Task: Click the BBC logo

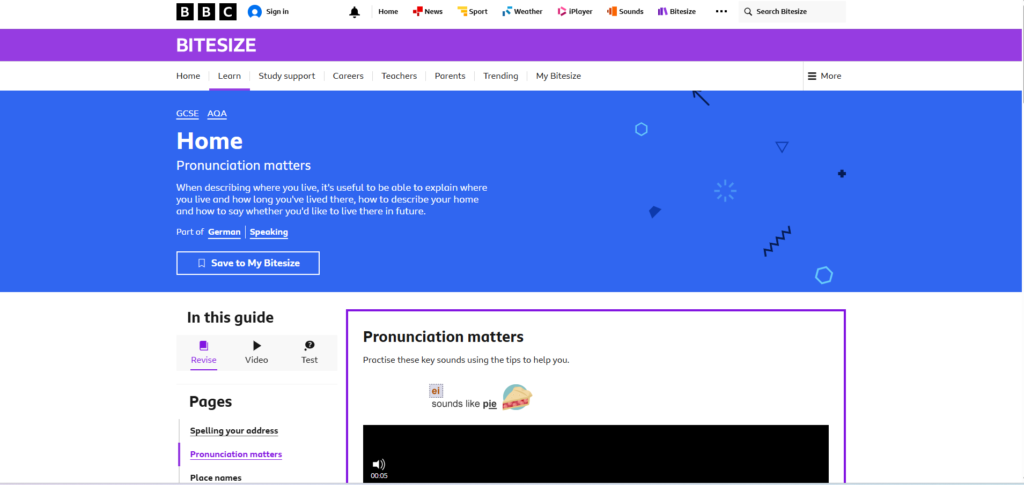Action: pyautogui.click(x=206, y=12)
